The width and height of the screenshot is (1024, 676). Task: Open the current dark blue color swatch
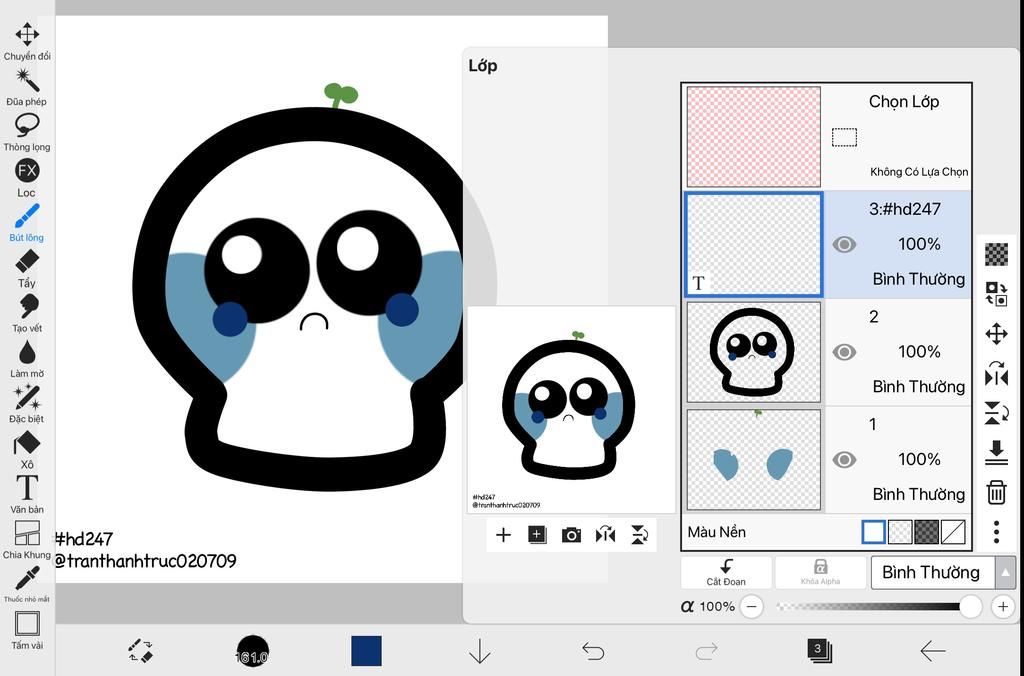point(366,651)
